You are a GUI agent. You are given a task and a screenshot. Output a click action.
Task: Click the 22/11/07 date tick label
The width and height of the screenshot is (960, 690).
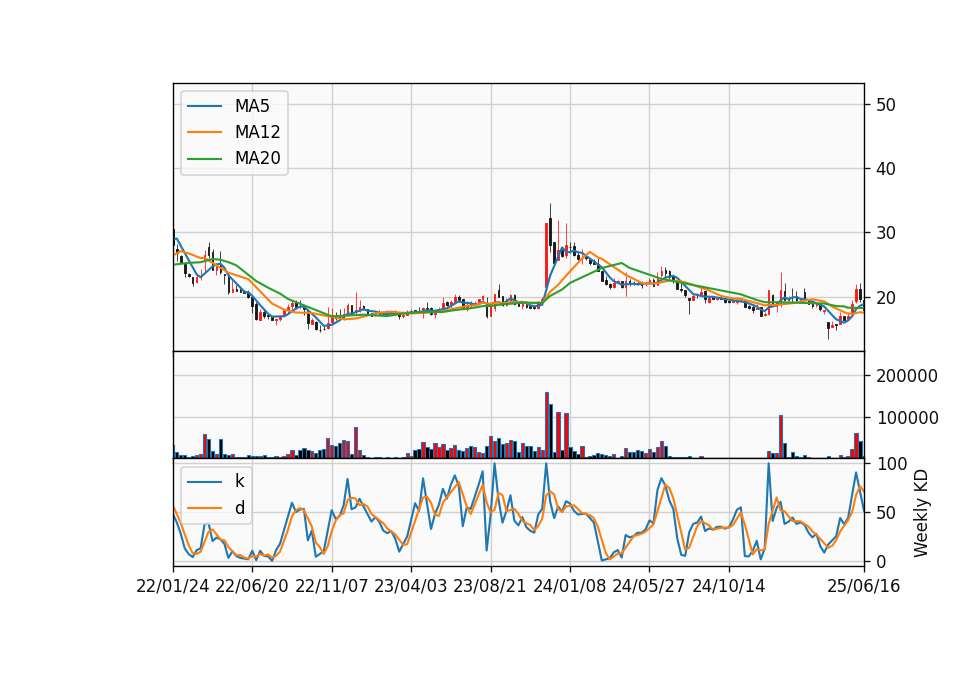(x=332, y=586)
